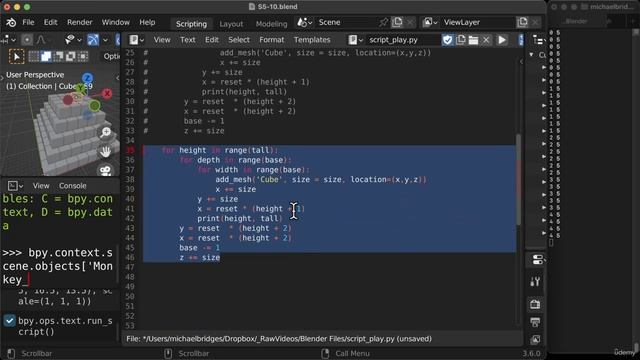This screenshot has height=360, width=640.
Task: Open the text editor type dropdown
Action: (136, 40)
